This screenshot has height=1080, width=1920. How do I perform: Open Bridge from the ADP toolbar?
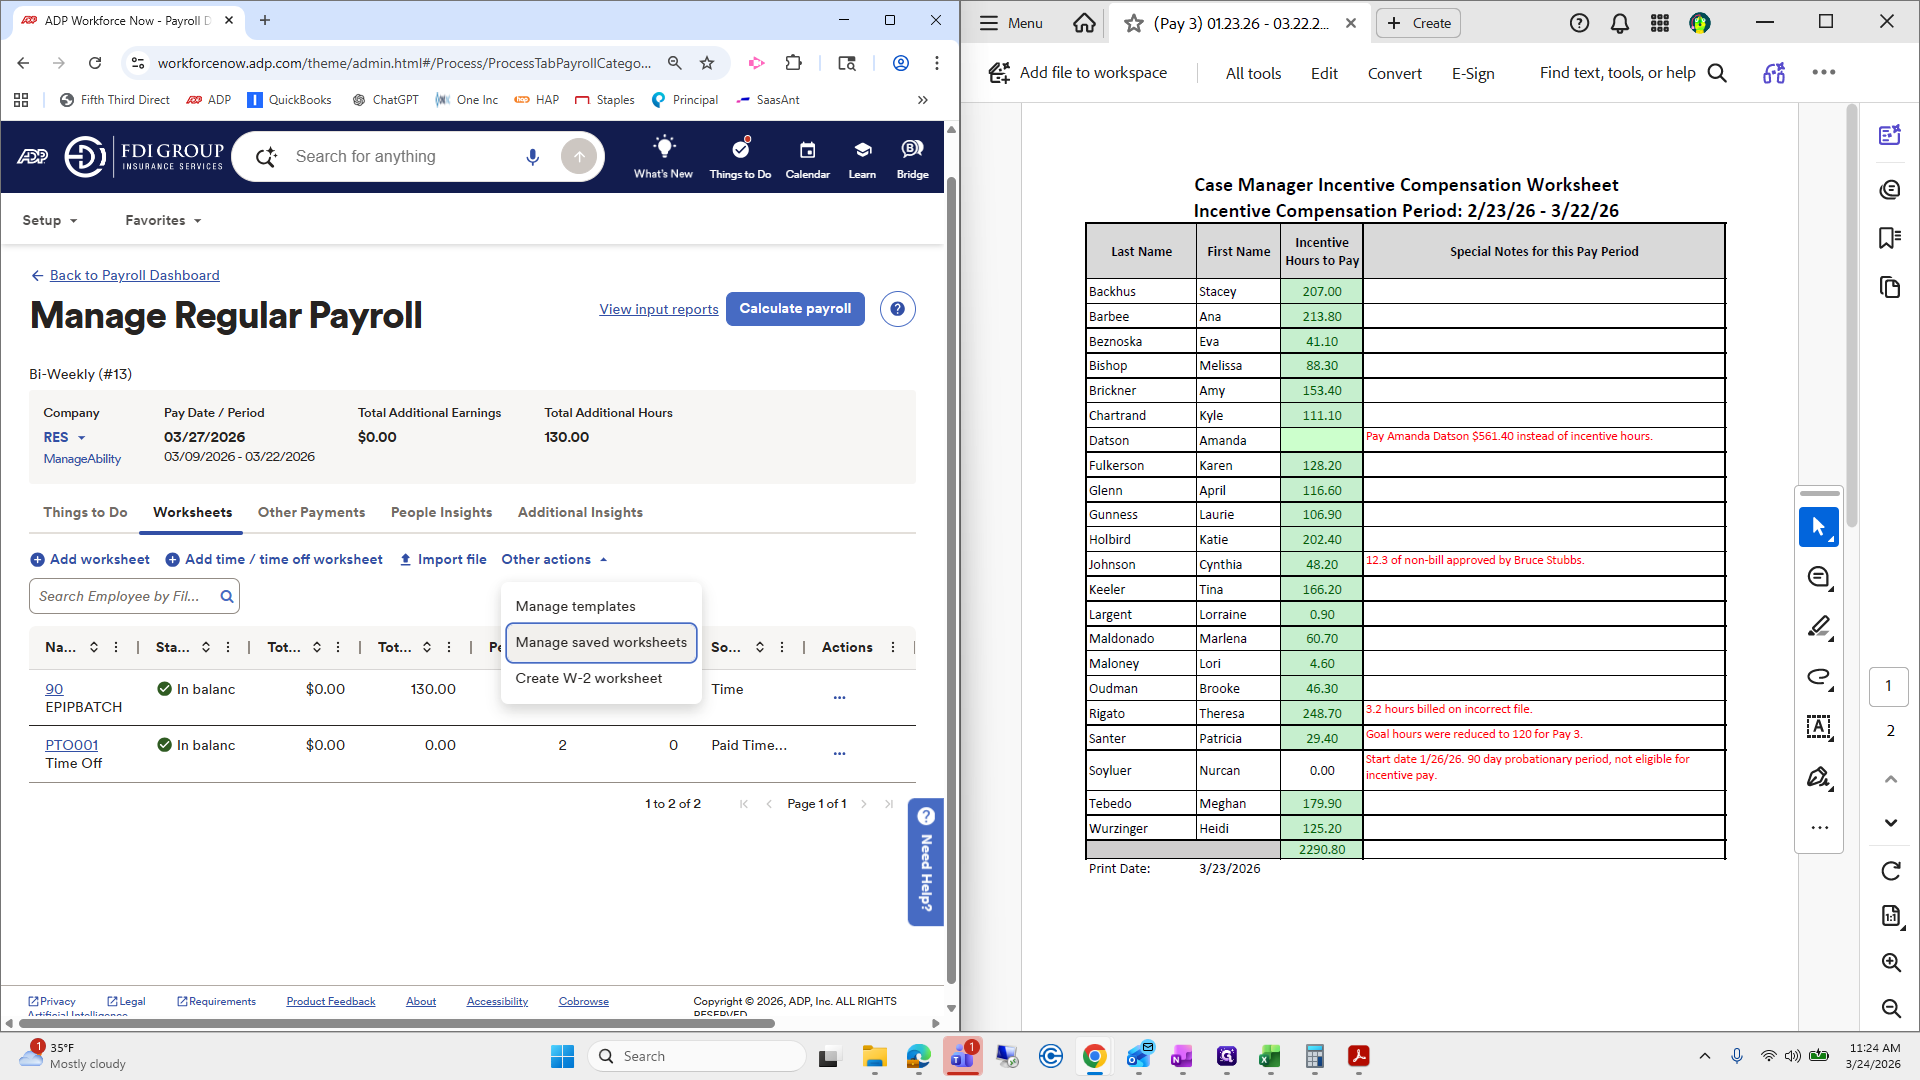(x=911, y=156)
